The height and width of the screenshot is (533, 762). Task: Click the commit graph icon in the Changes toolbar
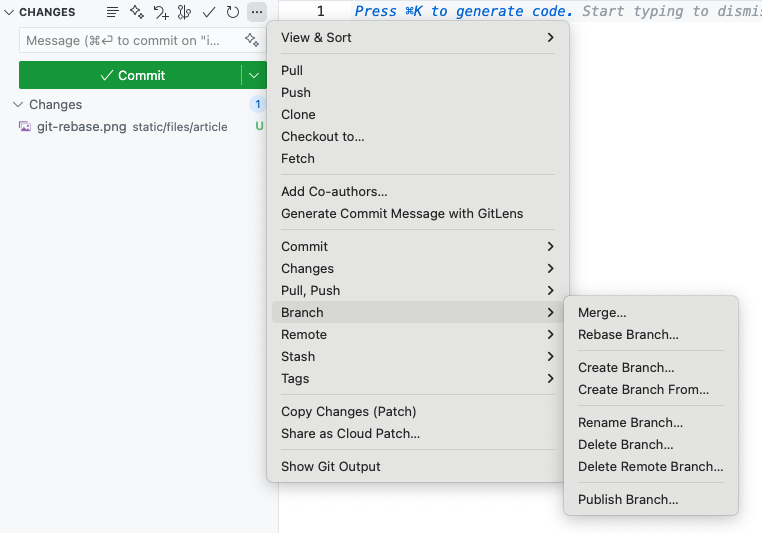pos(184,12)
